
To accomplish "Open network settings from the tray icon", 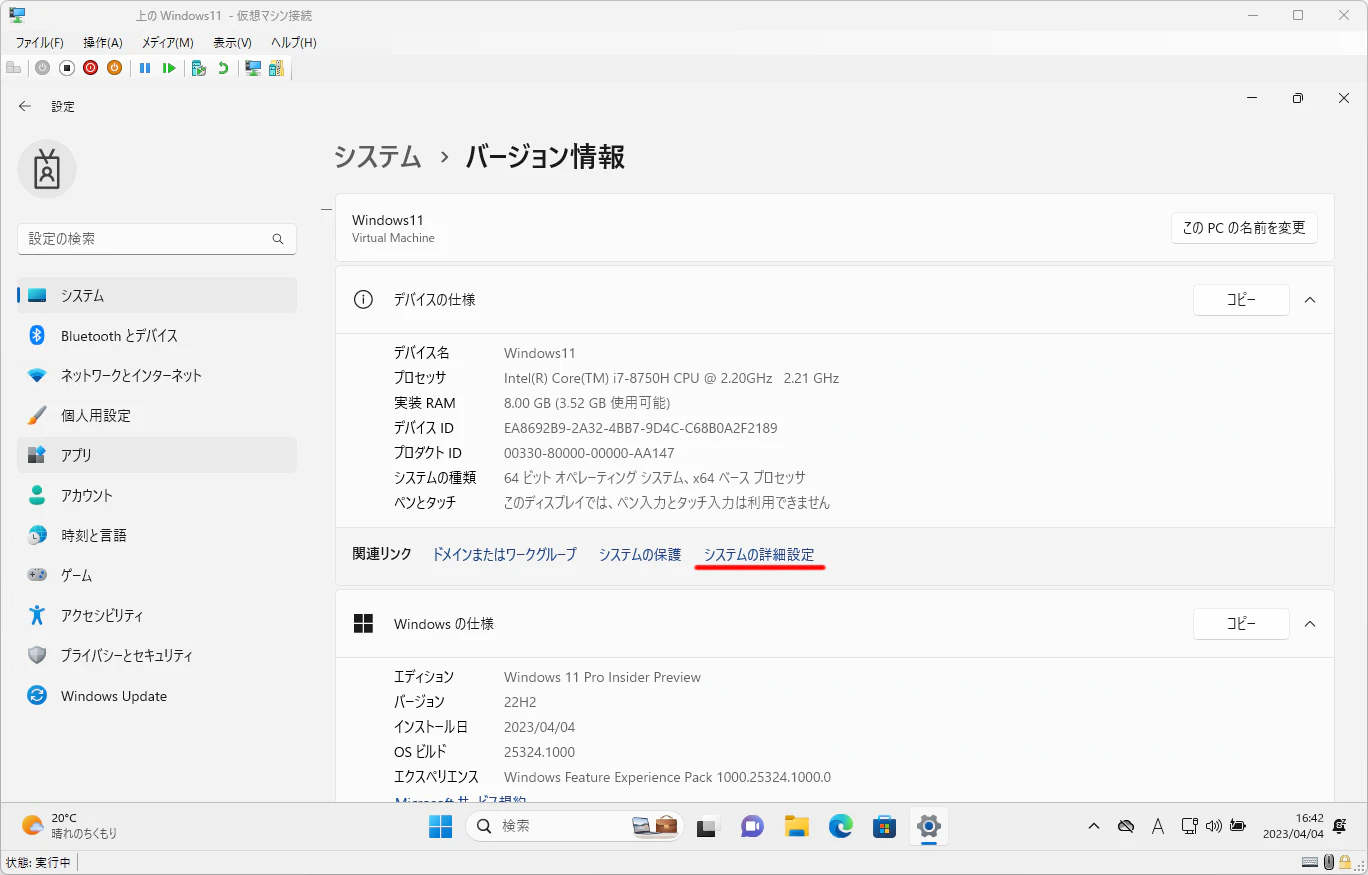I will (x=1189, y=826).
